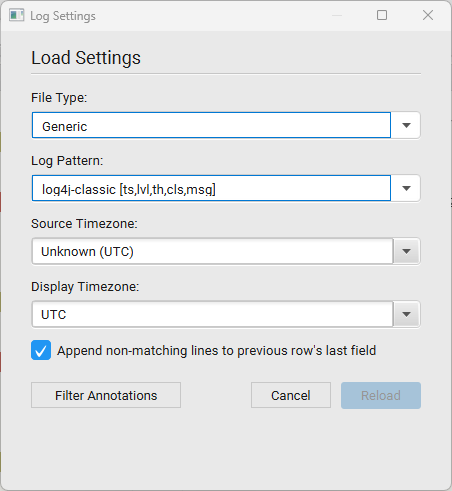The width and height of the screenshot is (452, 491).
Task: Click the Source Timezone: label
Action: tap(84, 224)
